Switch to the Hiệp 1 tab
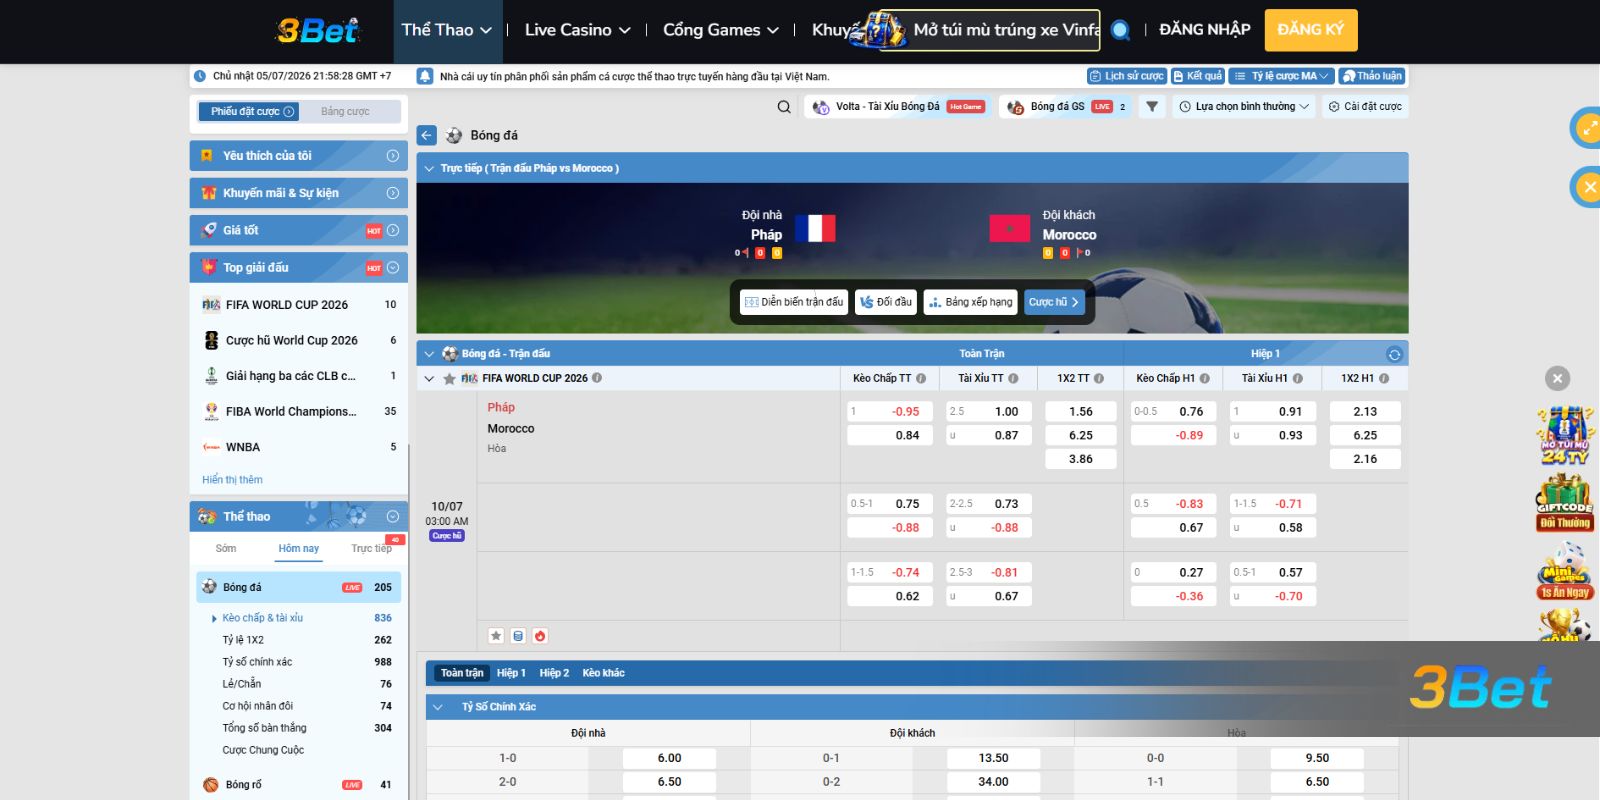1600x800 pixels. [511, 673]
